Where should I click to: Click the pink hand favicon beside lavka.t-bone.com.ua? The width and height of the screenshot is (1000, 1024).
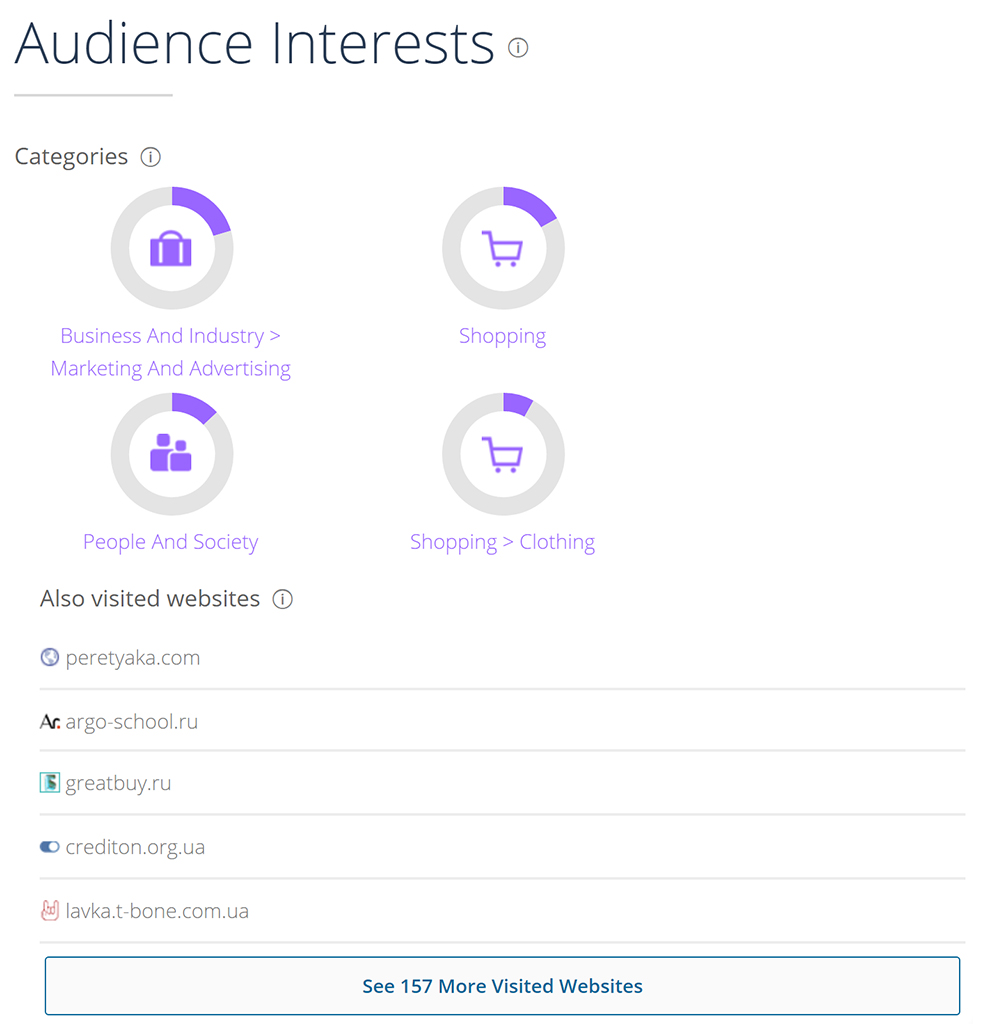(x=49, y=910)
